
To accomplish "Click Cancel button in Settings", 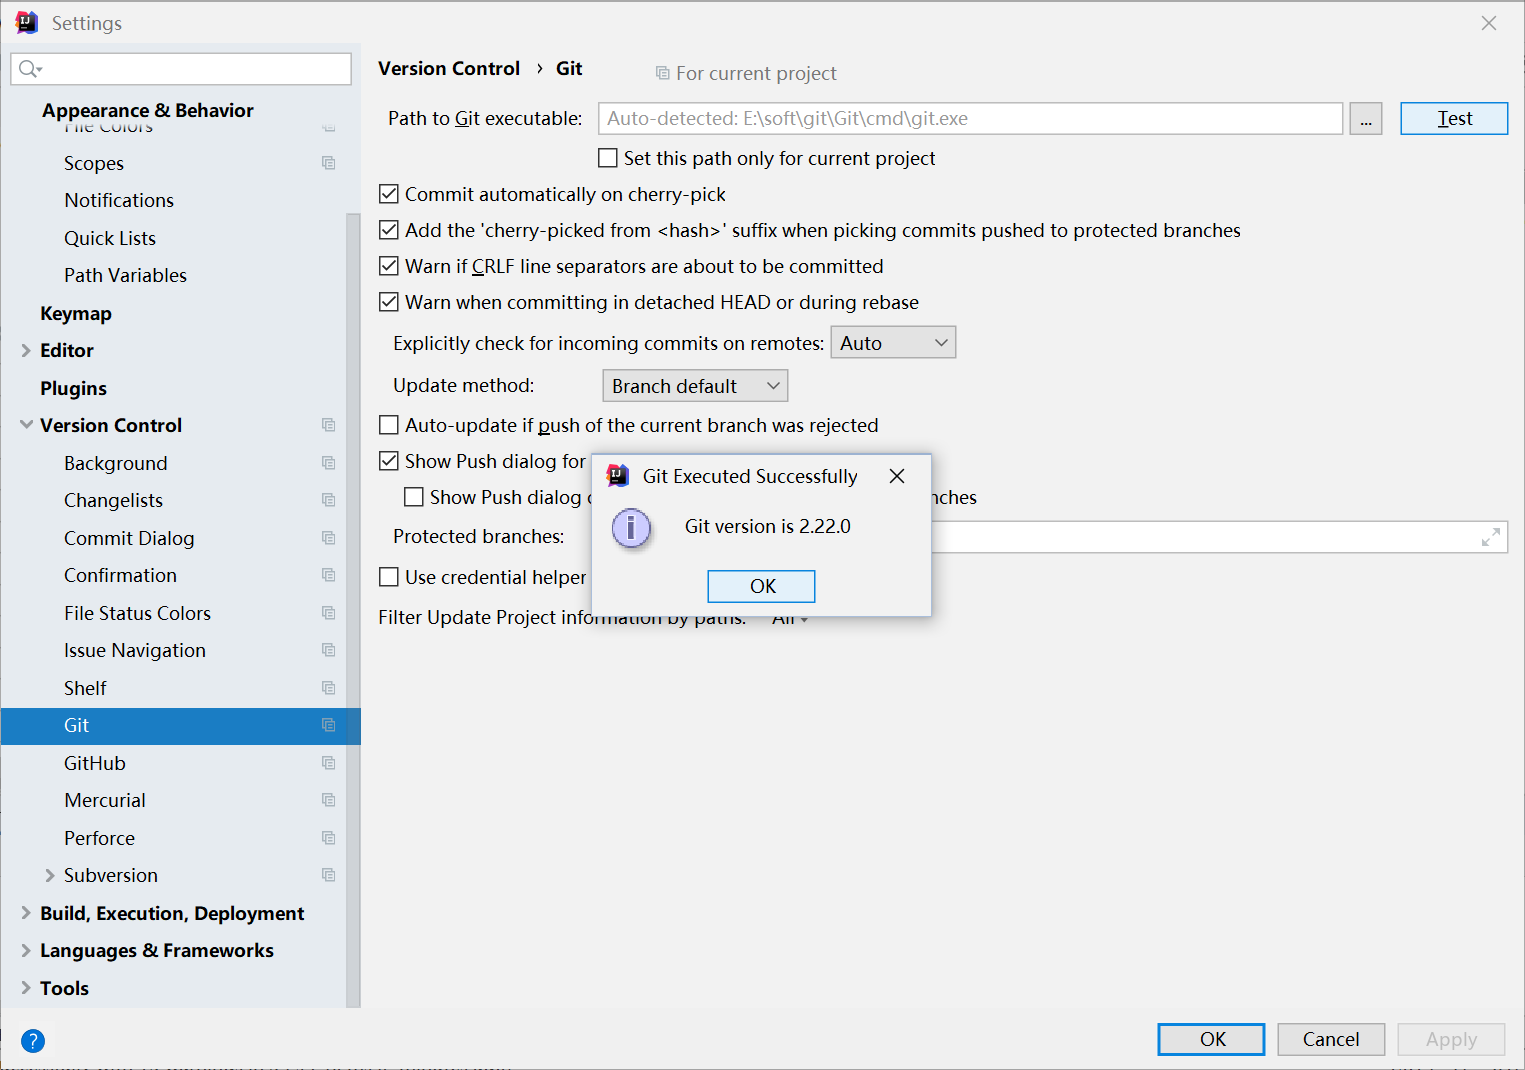I will click(1331, 1039).
